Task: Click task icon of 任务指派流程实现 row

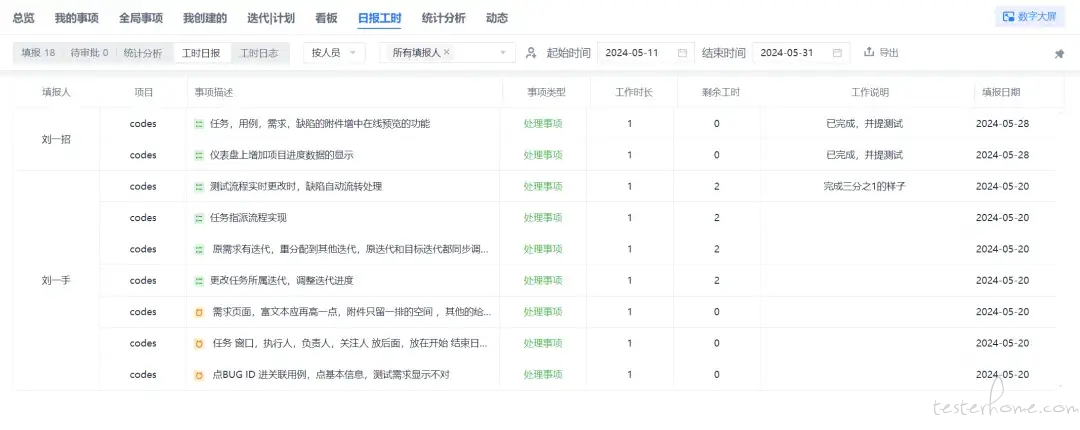Action: (199, 218)
